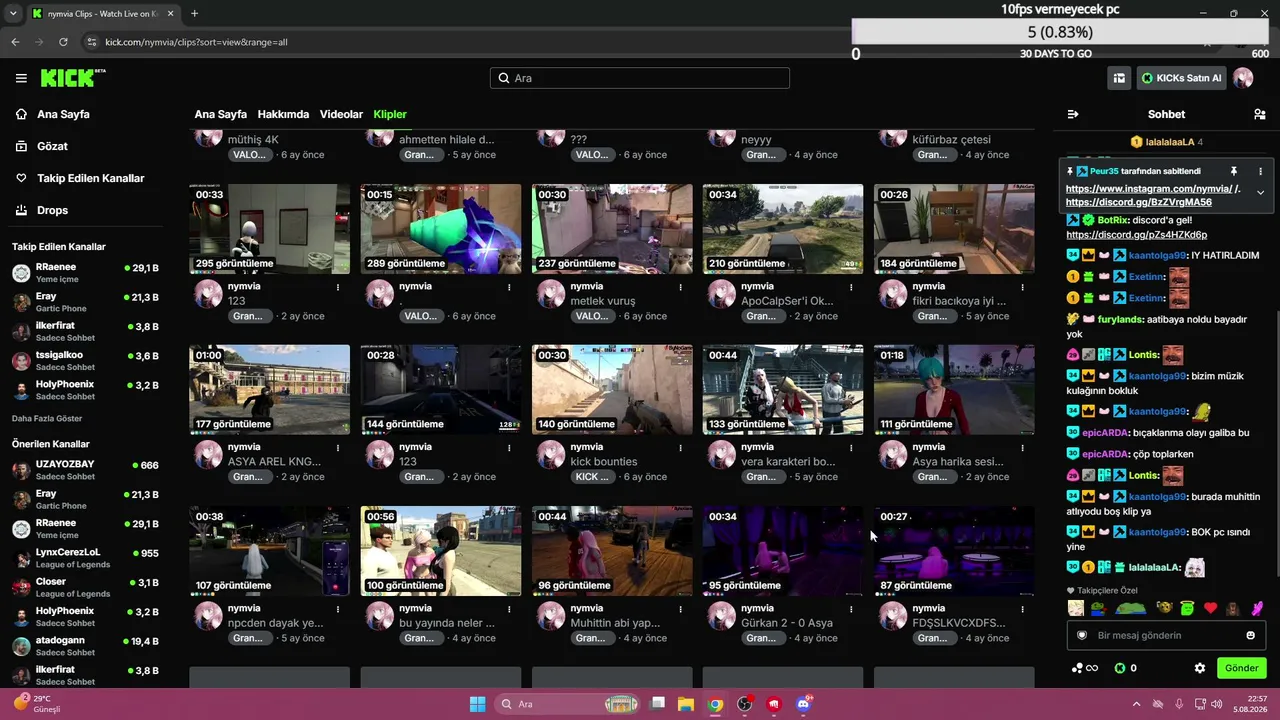Screen dimensions: 1280x720
Task: Open clip titled 'Muhittin abi yap...'
Action: point(615,623)
